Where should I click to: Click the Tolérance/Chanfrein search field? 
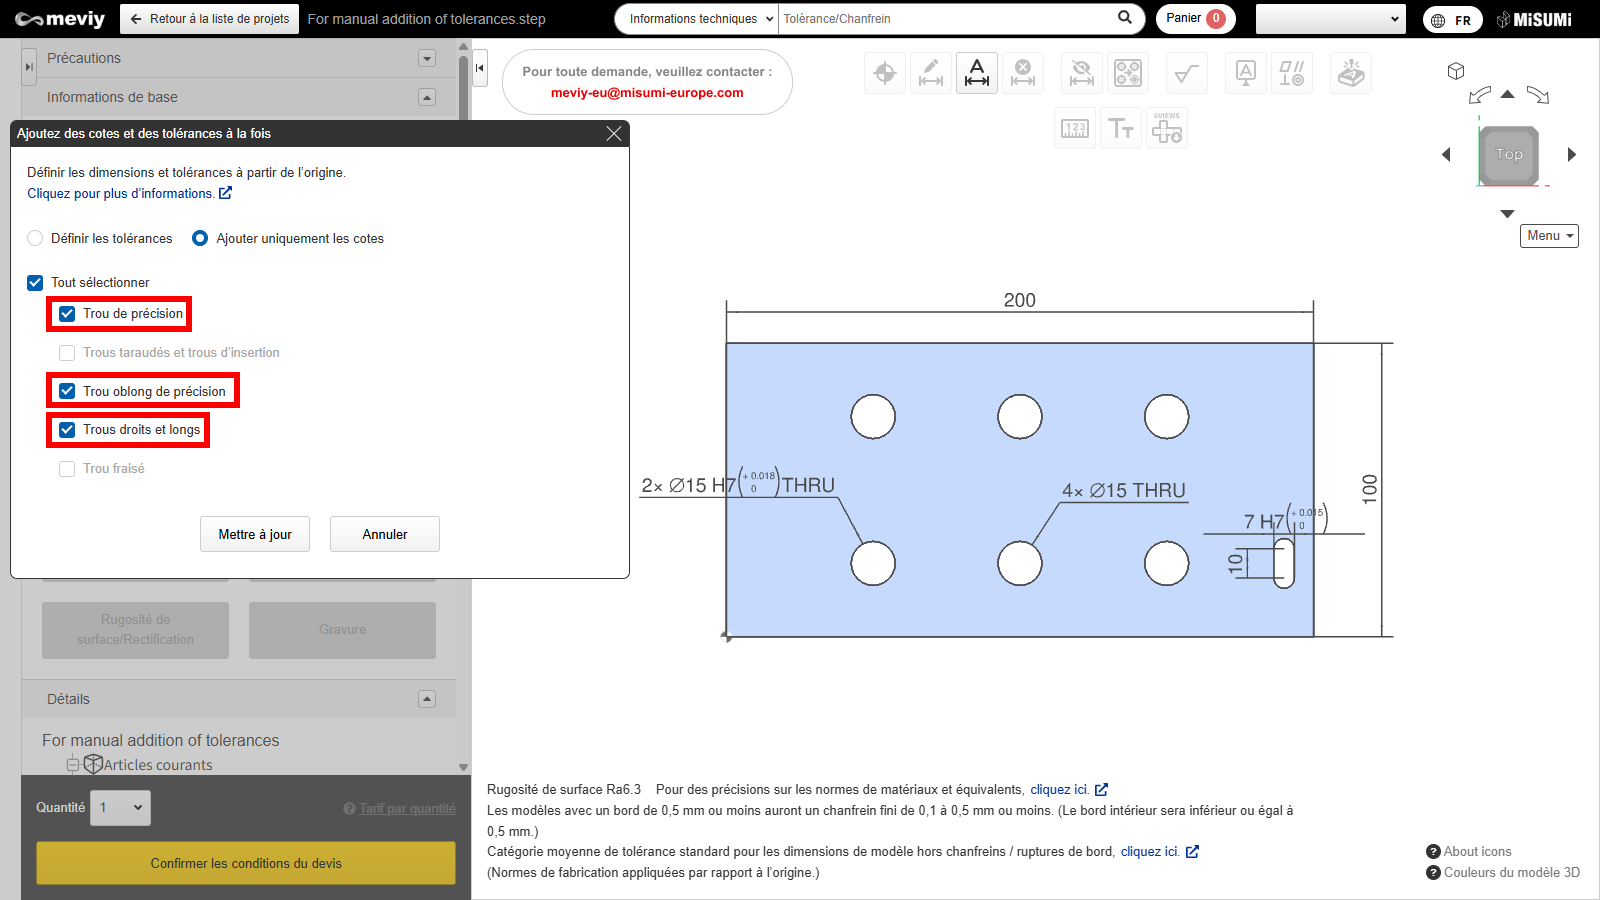(x=945, y=19)
